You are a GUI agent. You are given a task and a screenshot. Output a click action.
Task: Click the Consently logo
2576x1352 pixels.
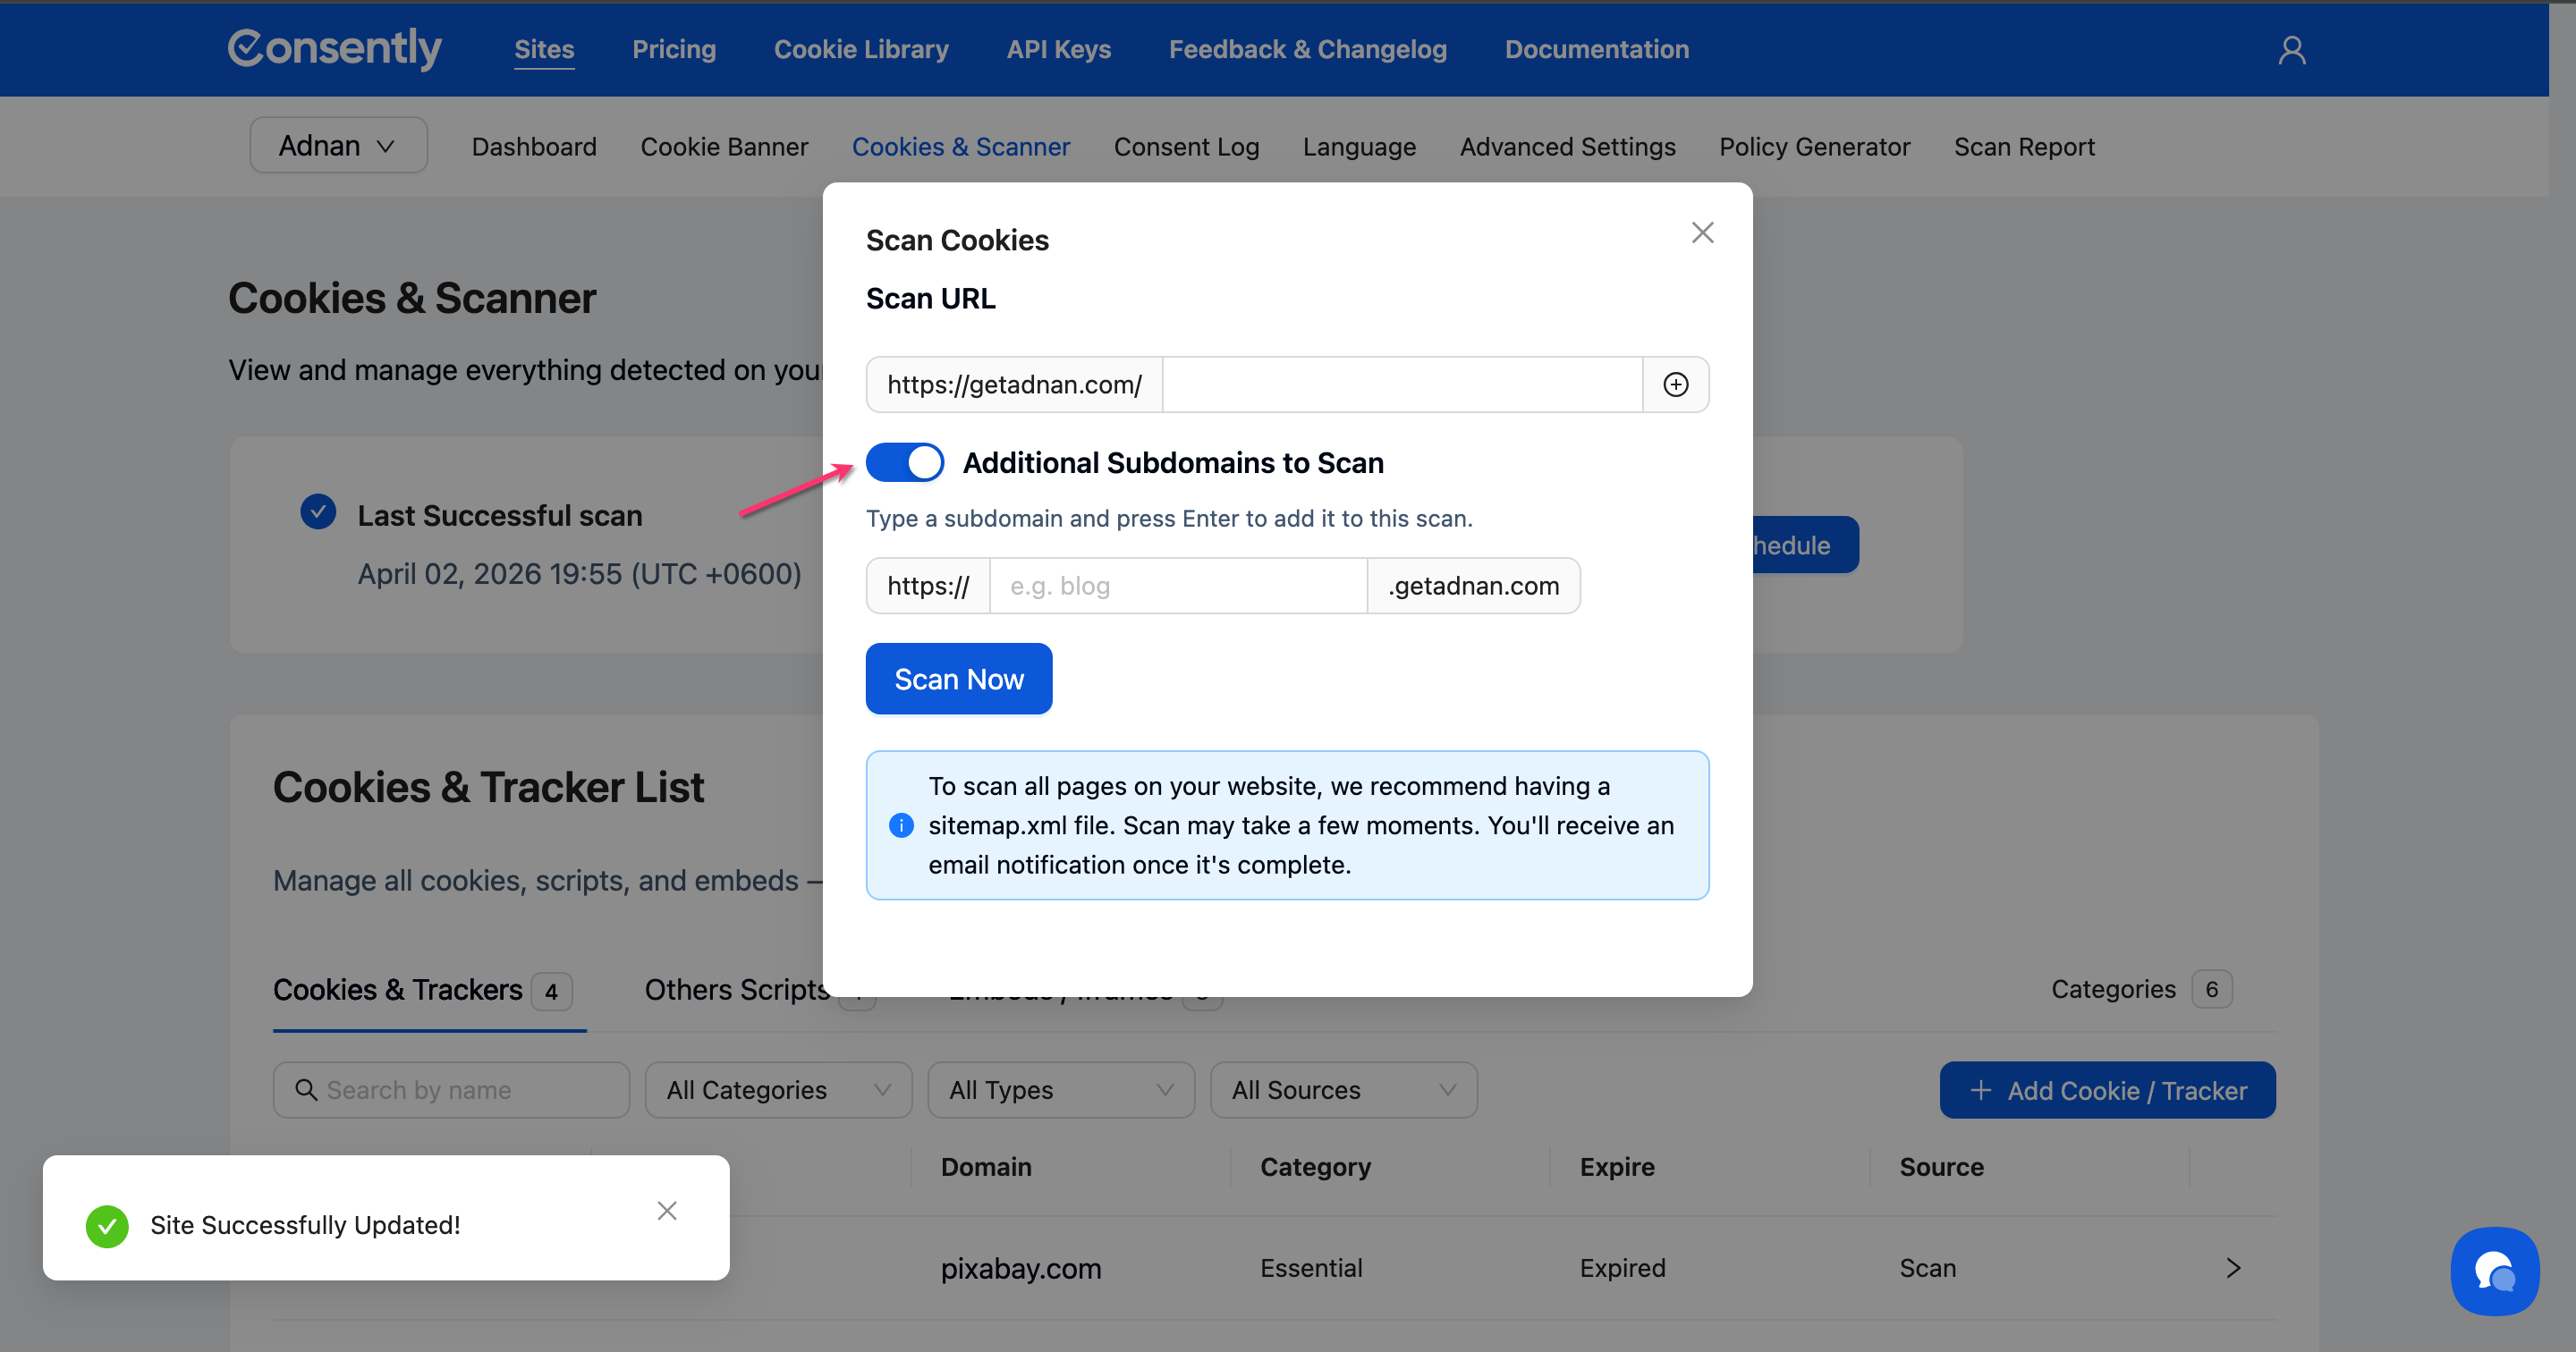335,49
